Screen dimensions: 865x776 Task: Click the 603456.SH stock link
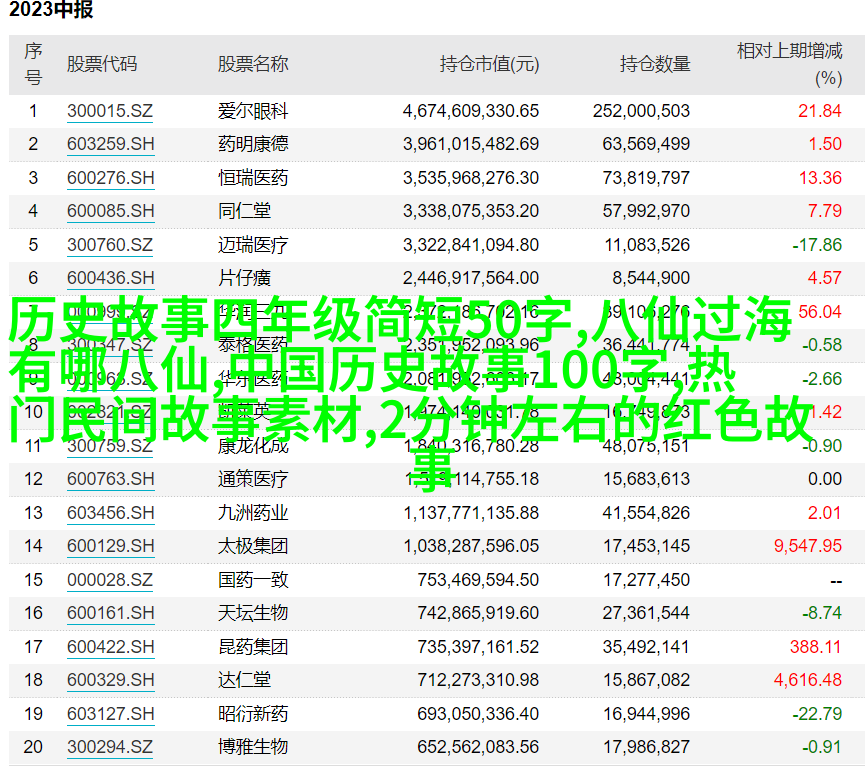click(x=110, y=513)
